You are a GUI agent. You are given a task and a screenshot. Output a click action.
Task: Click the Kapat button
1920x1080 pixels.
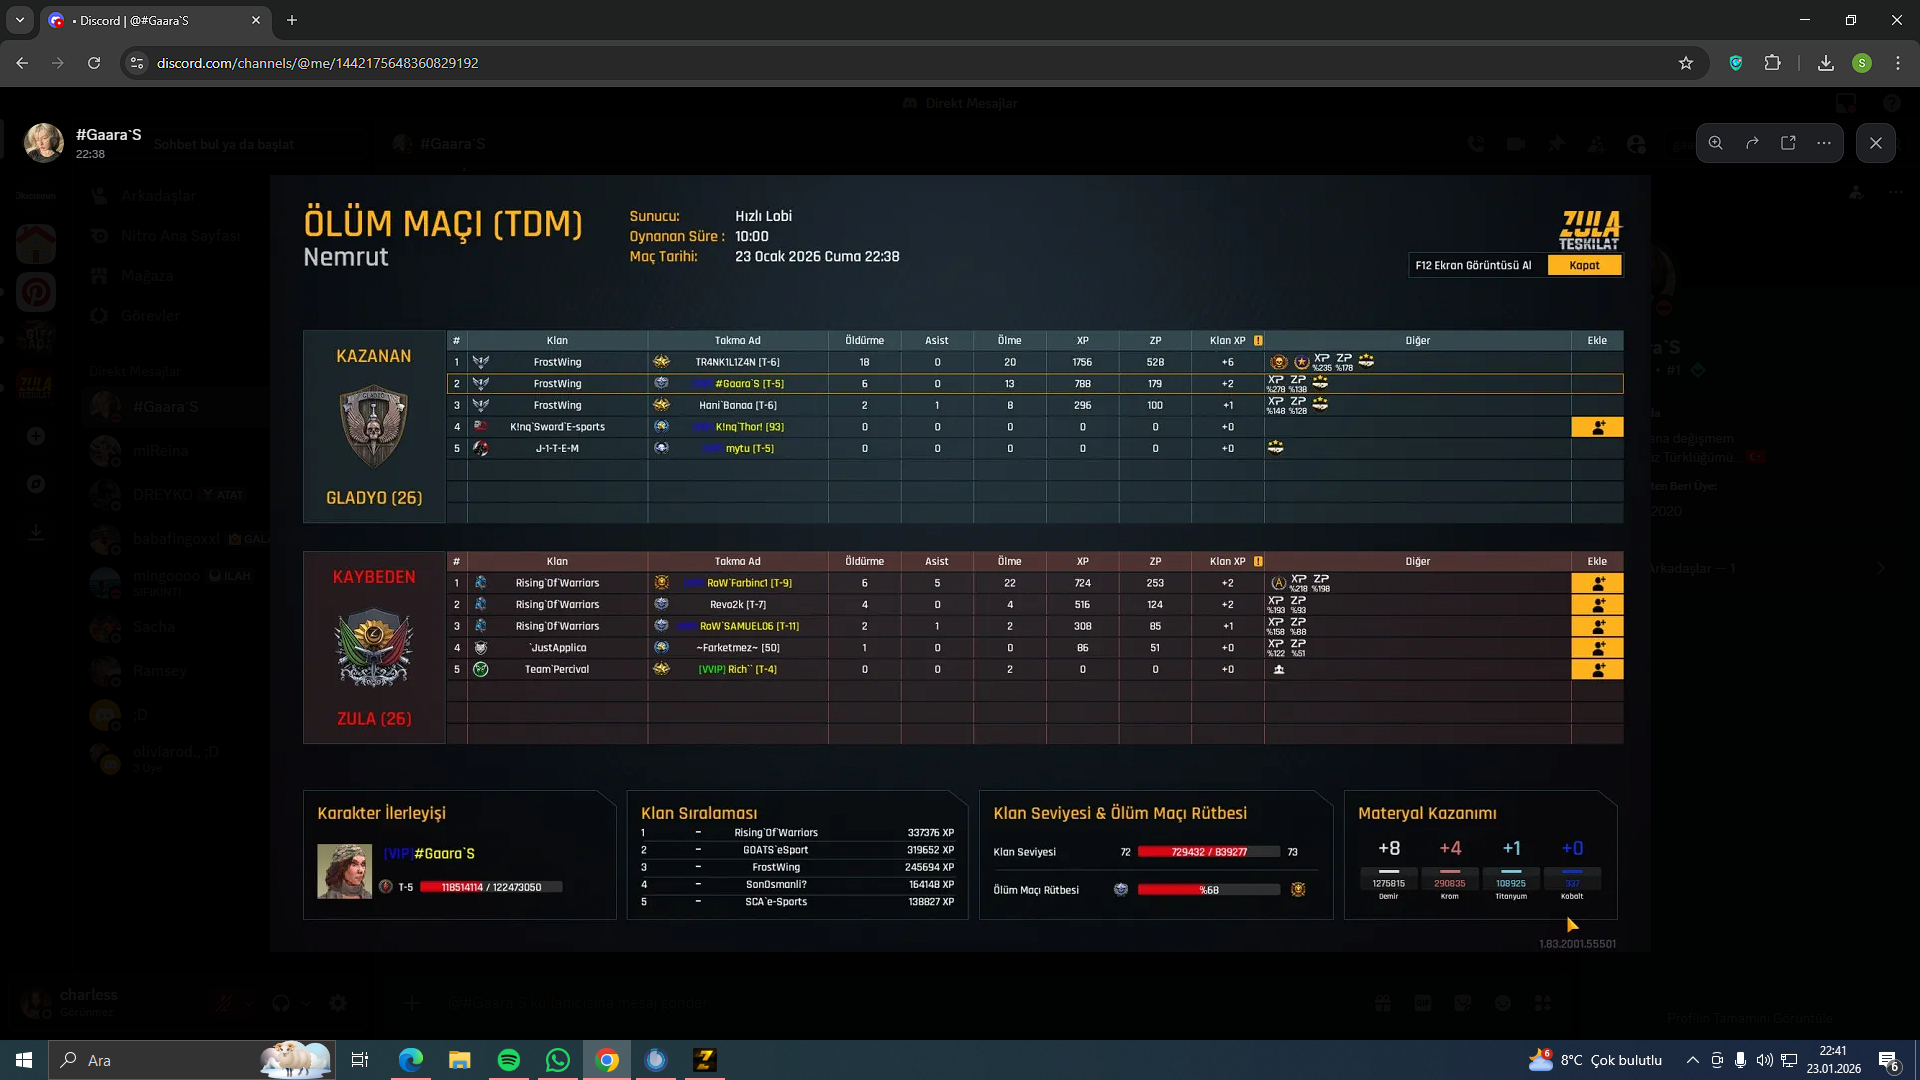coord(1584,265)
